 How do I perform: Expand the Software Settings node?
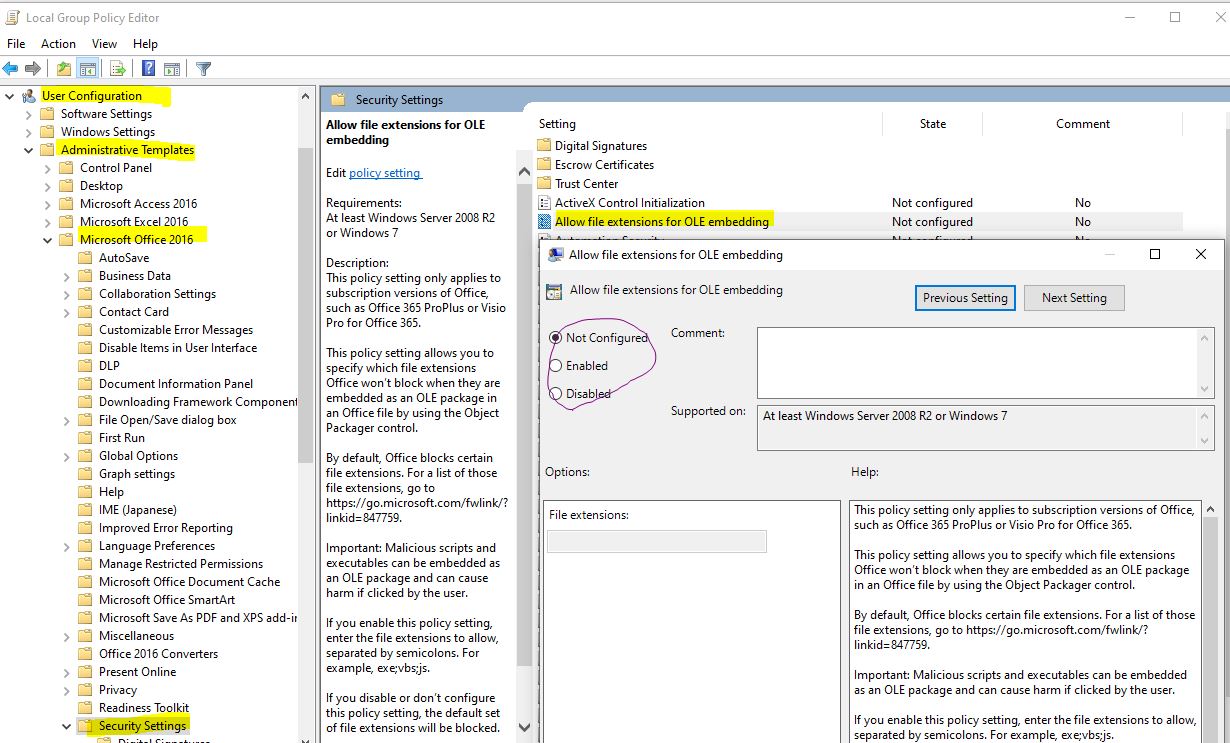tap(29, 114)
